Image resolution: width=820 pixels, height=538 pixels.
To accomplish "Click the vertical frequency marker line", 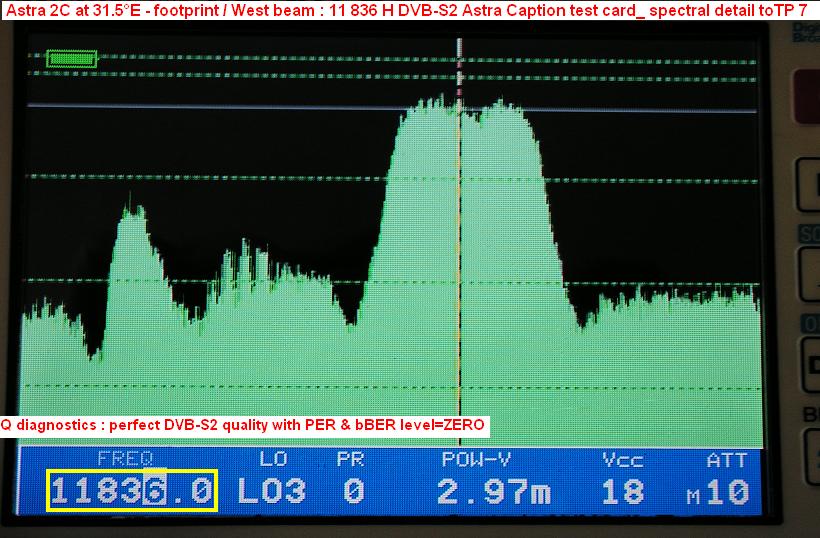I will (459, 250).
